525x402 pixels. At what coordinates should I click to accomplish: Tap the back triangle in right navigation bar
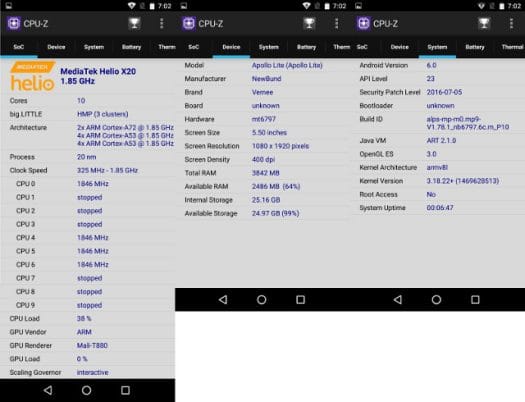[398, 300]
